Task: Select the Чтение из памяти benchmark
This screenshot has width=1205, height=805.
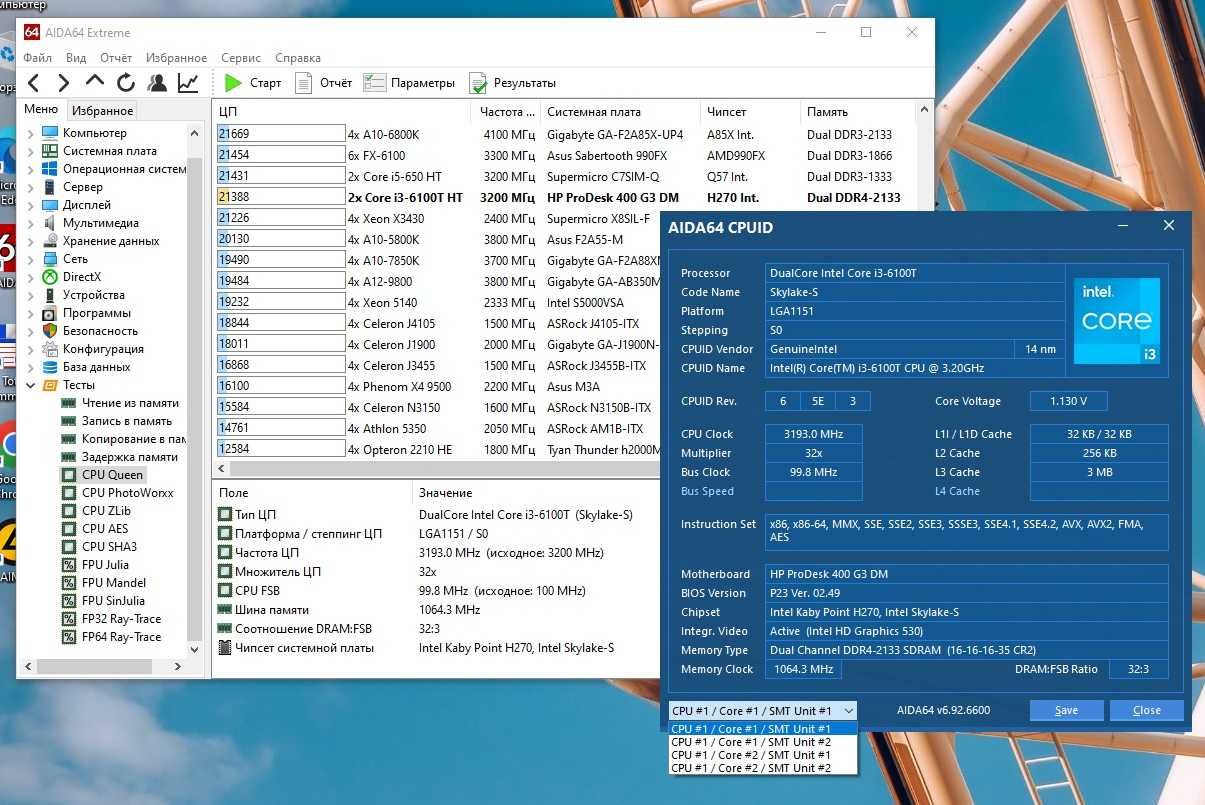Action: click(120, 403)
